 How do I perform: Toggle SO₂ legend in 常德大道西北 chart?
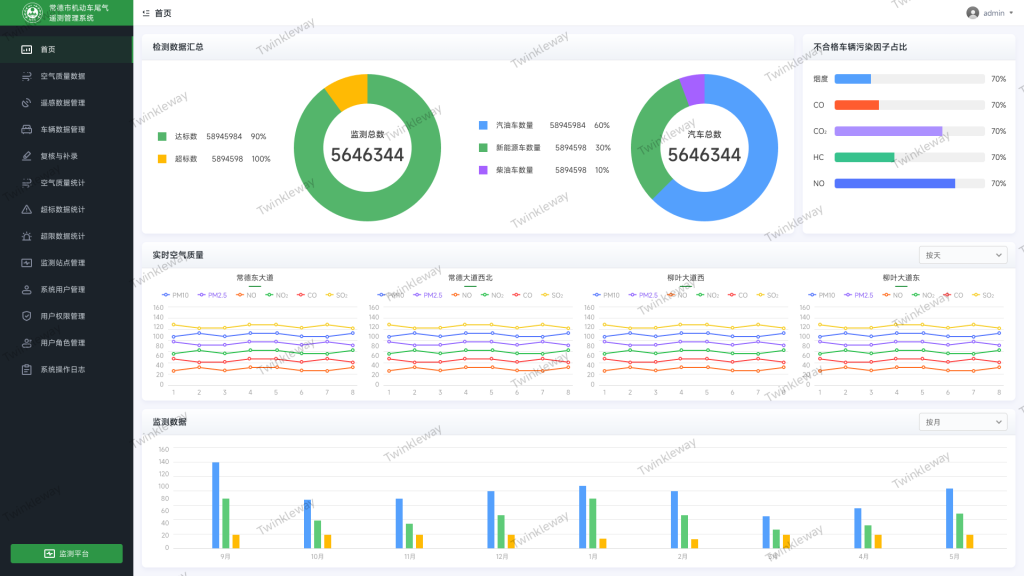tap(552, 295)
